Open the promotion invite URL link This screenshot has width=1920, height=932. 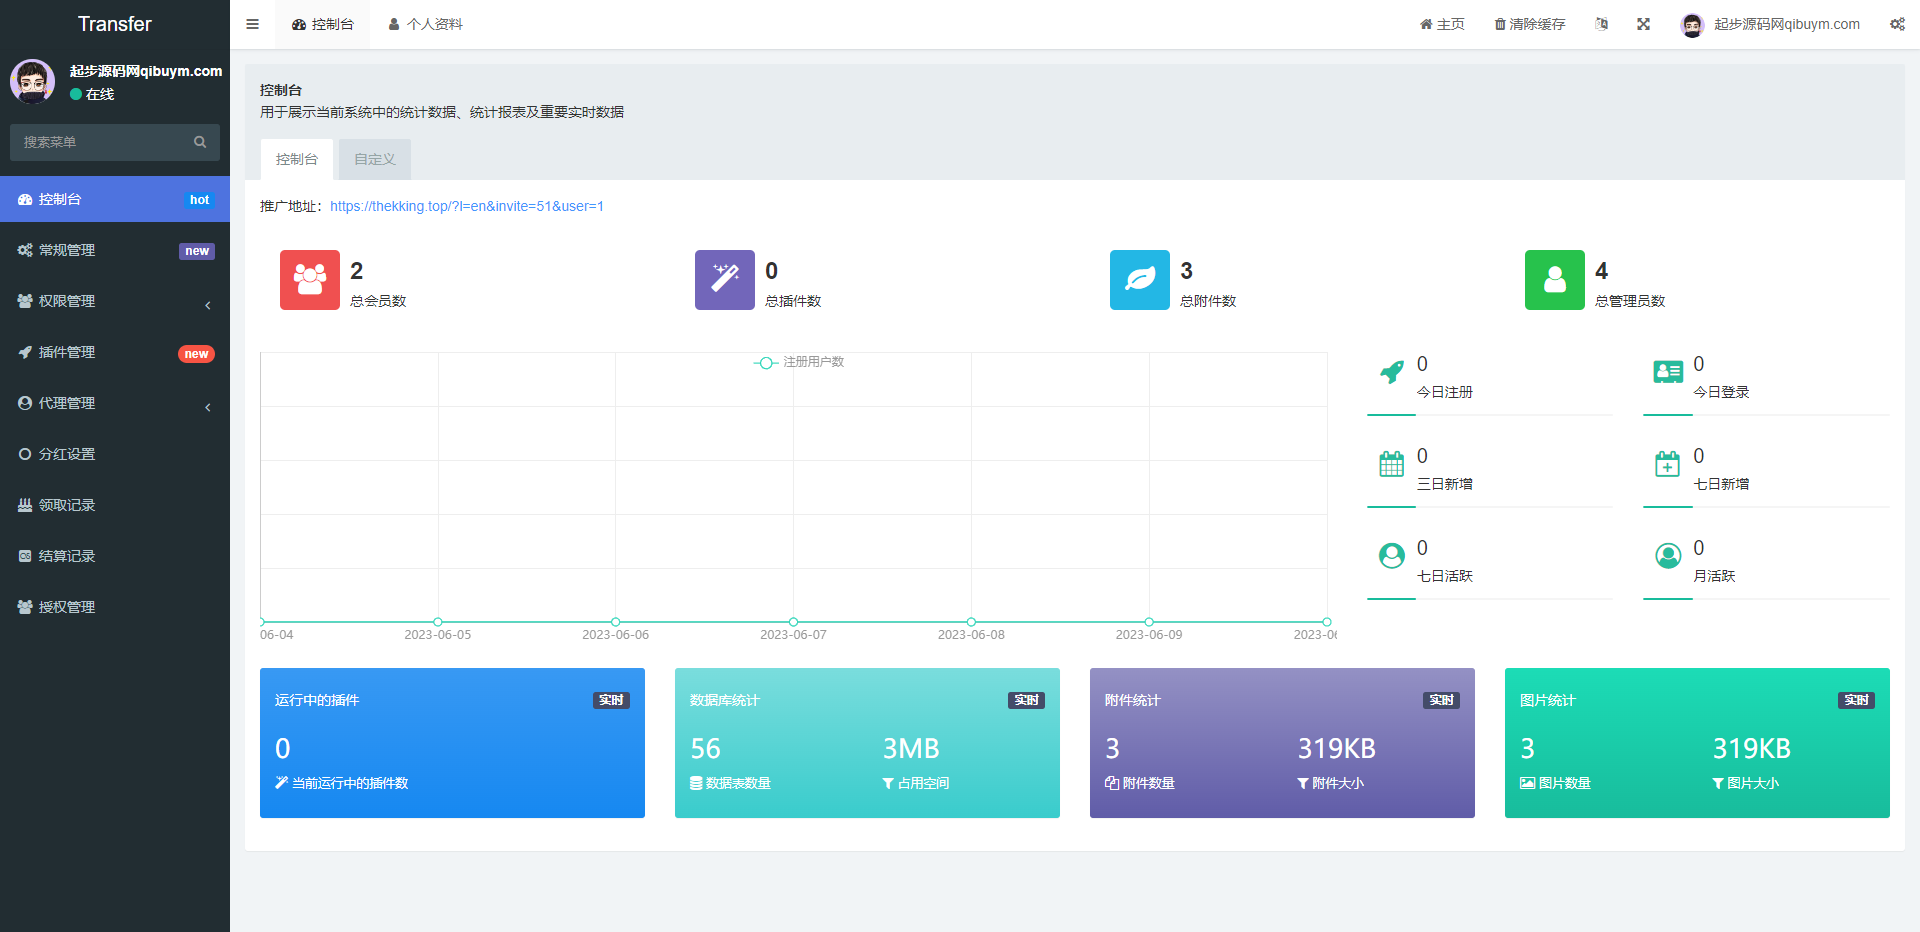point(467,206)
